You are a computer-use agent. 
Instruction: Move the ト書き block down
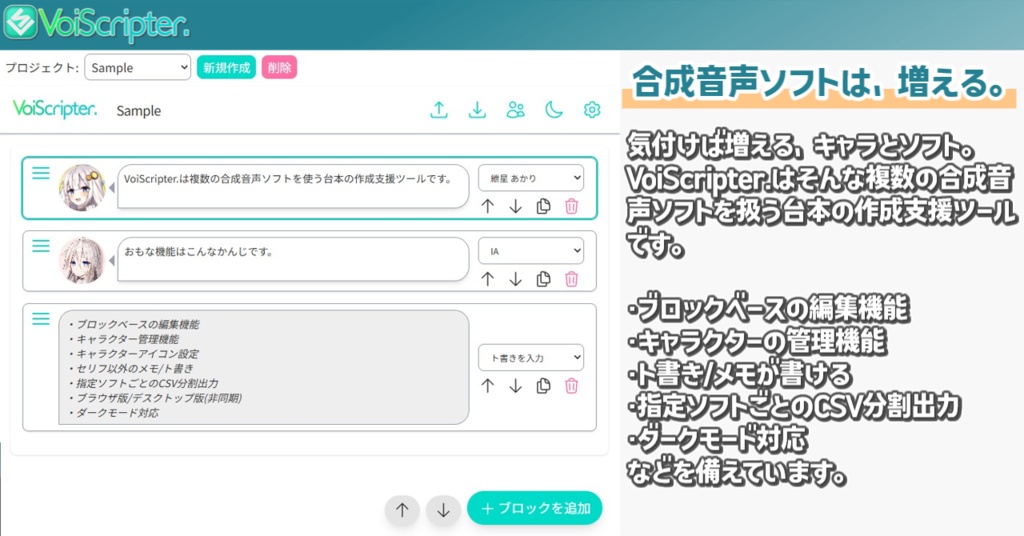515,386
